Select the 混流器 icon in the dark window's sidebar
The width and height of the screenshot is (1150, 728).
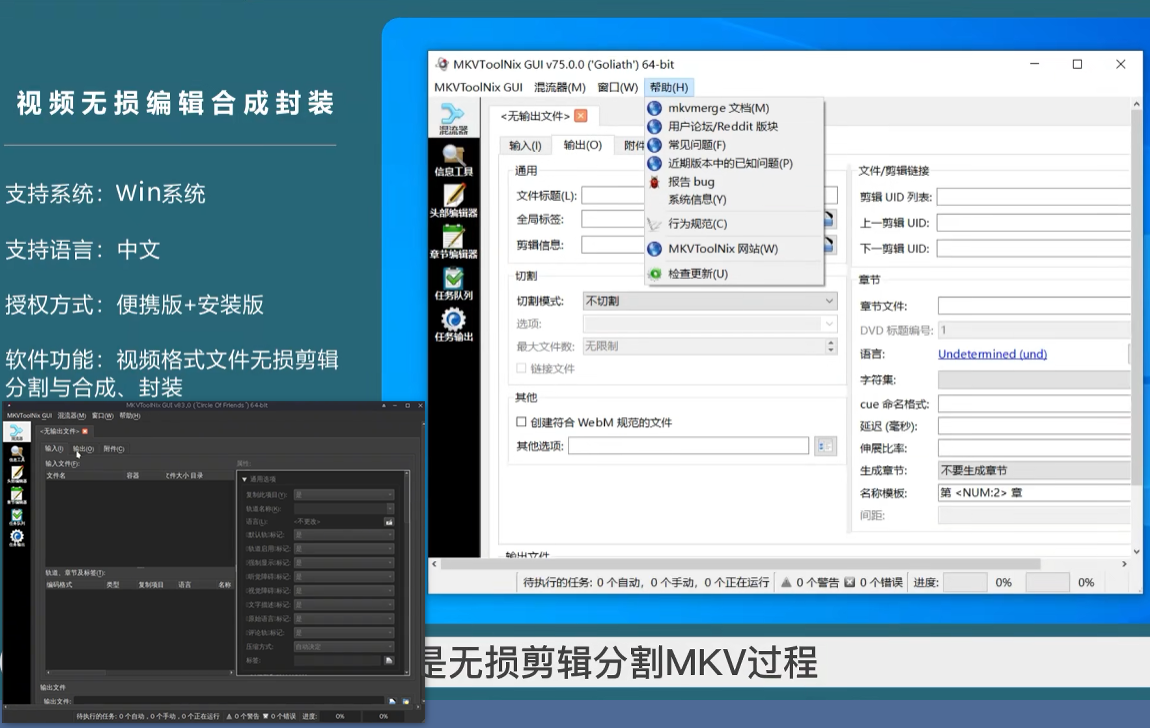point(16,433)
